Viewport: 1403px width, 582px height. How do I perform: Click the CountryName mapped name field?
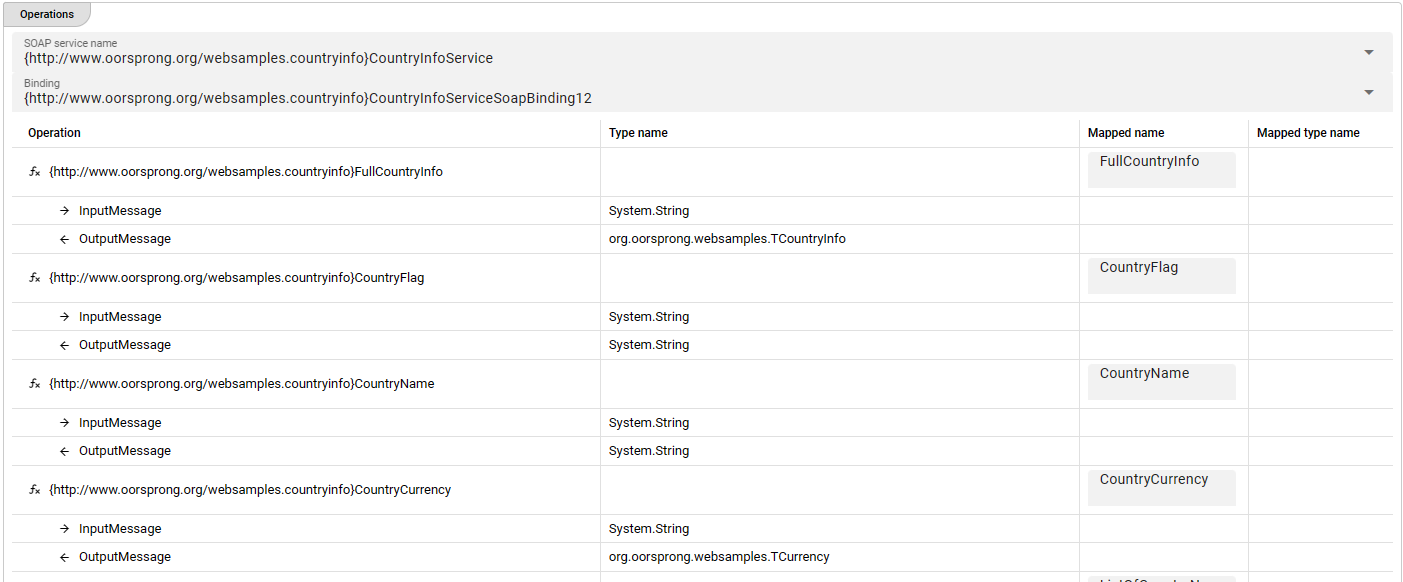tap(1161, 382)
